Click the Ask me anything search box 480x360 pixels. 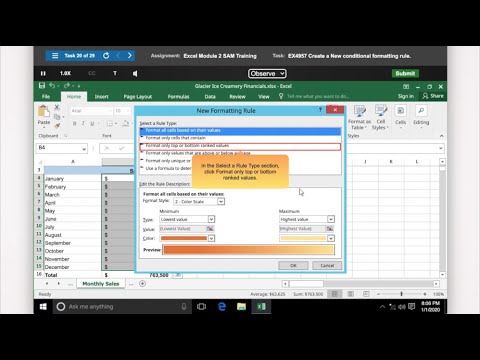click(122, 306)
